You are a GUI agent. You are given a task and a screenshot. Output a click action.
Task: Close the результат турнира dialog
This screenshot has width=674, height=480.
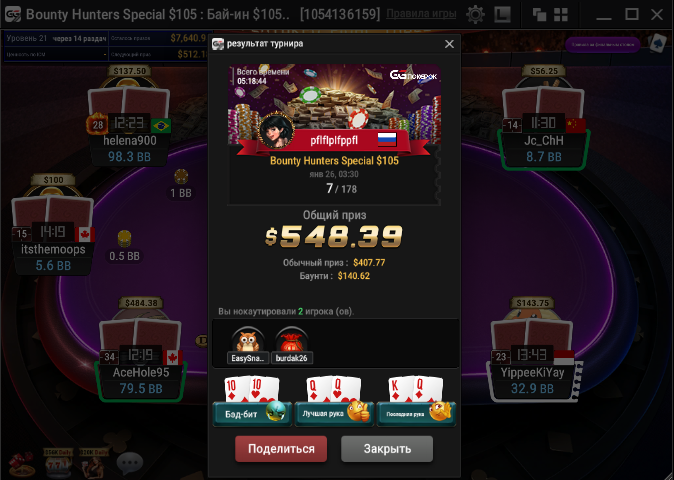[x=449, y=44]
